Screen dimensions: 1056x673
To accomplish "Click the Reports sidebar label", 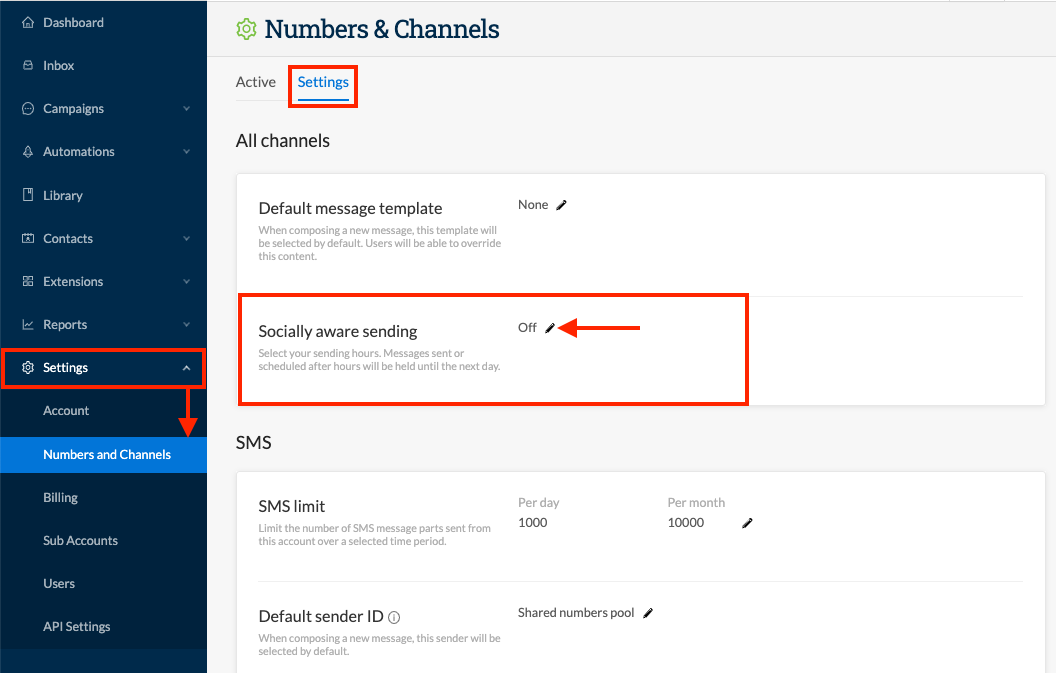I will pyautogui.click(x=65, y=325).
